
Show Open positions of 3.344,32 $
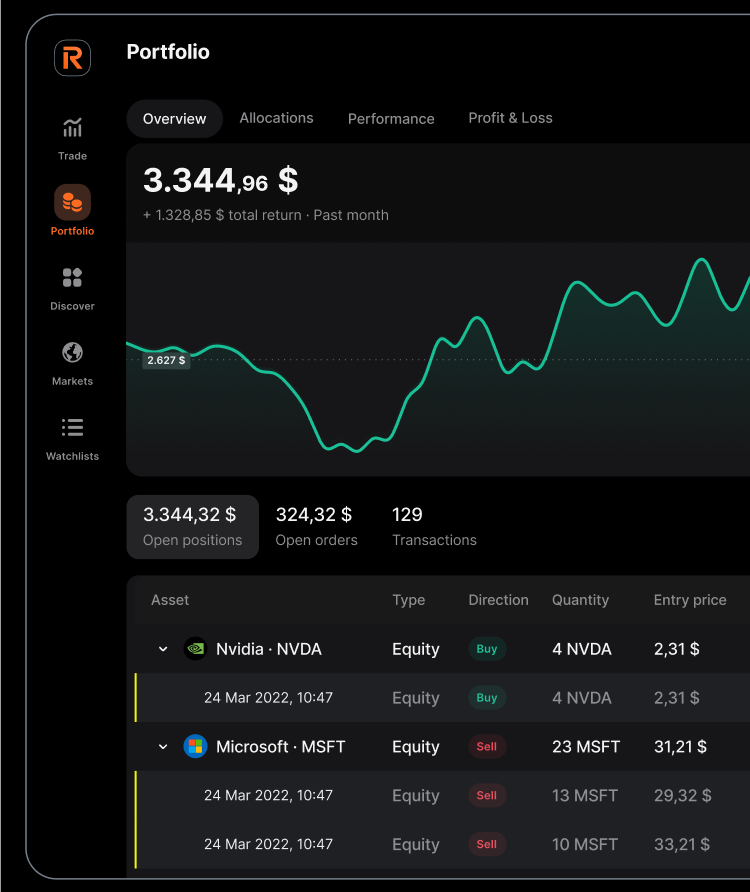pos(192,526)
